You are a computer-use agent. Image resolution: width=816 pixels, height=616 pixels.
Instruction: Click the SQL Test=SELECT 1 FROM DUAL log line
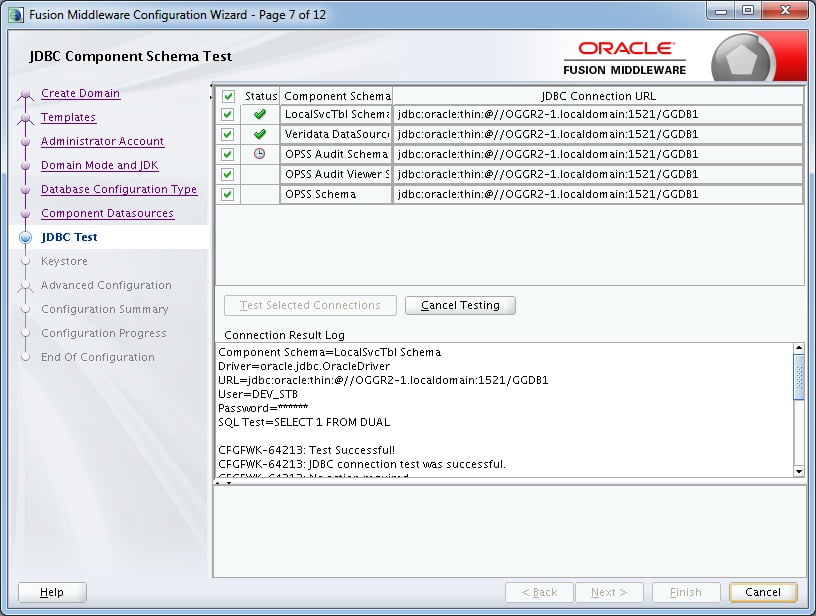(x=304, y=422)
